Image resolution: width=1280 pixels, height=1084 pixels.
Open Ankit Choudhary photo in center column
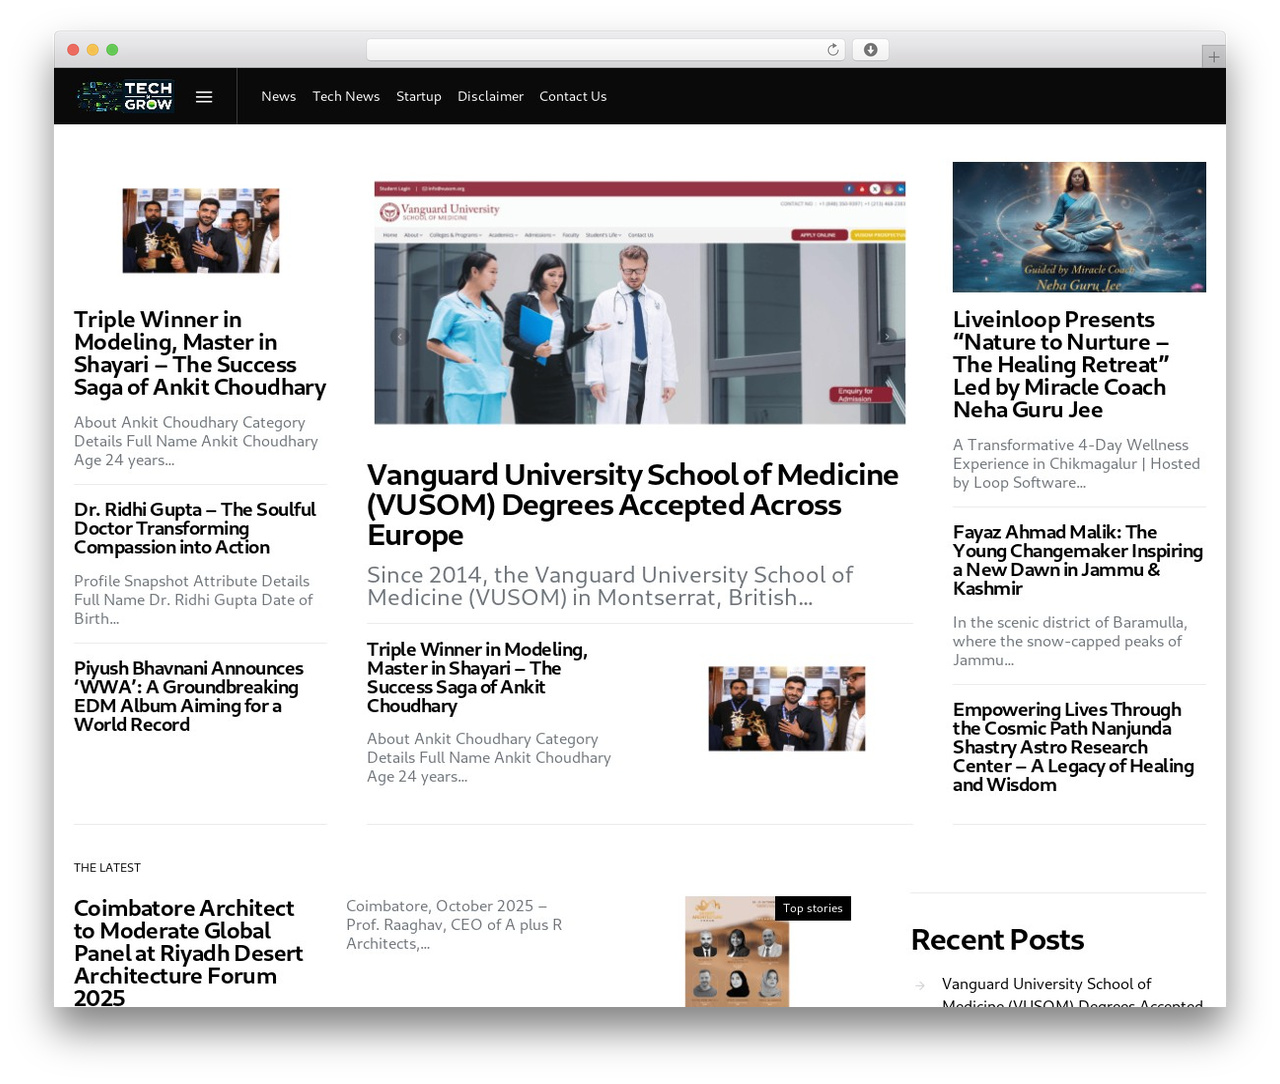[x=787, y=709]
